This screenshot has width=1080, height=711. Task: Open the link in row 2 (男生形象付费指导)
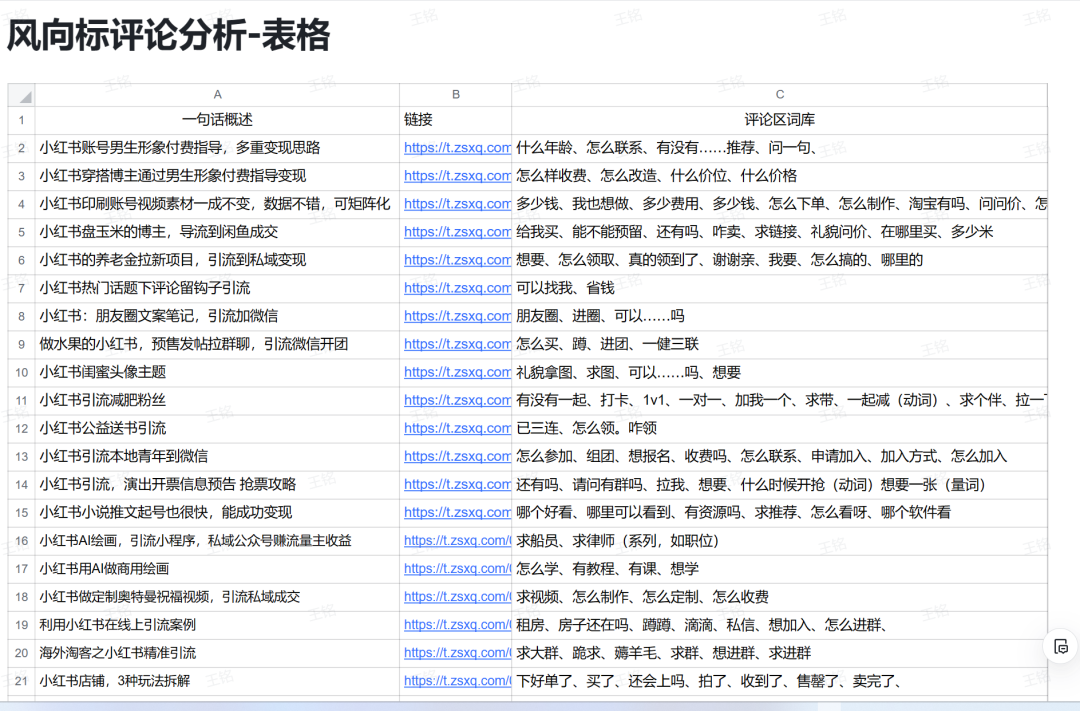click(457, 147)
